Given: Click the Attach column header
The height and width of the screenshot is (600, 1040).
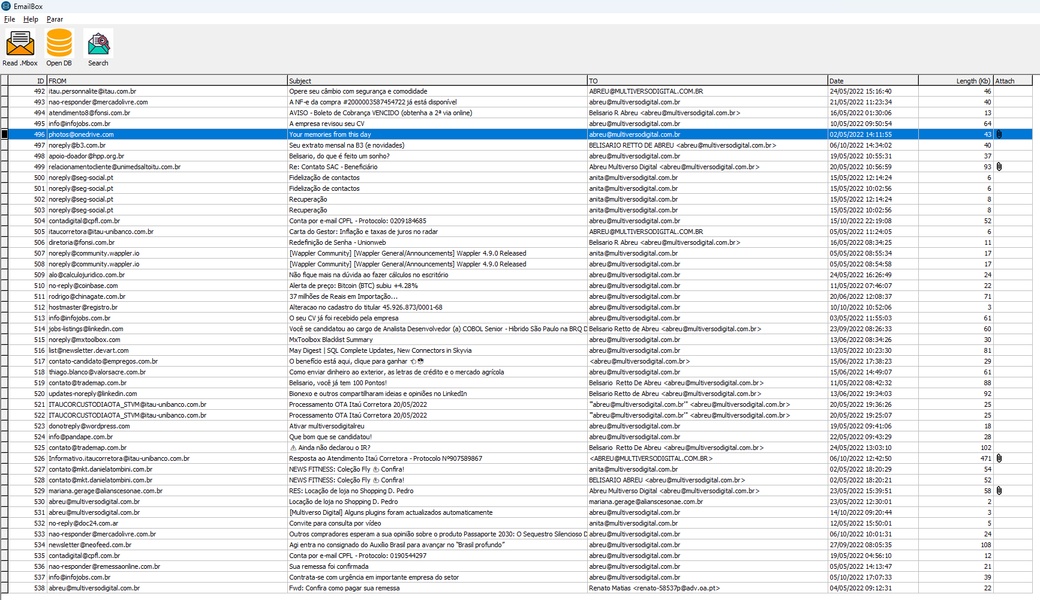Looking at the screenshot, I should tap(1013, 81).
